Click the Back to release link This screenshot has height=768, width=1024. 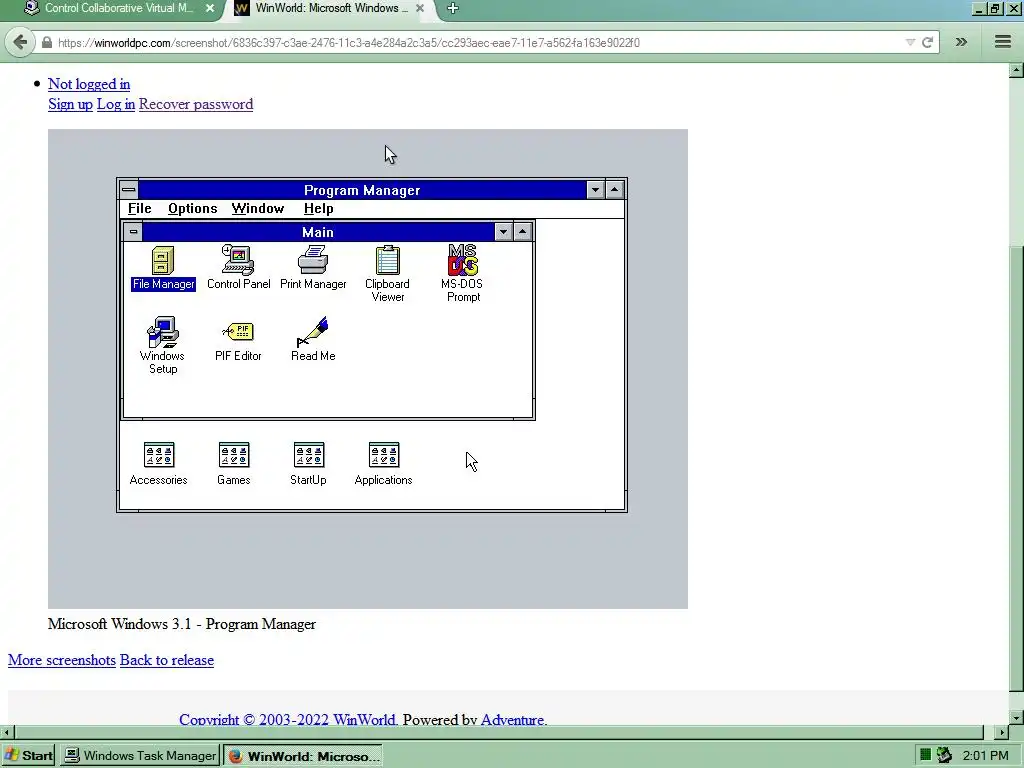point(167,660)
